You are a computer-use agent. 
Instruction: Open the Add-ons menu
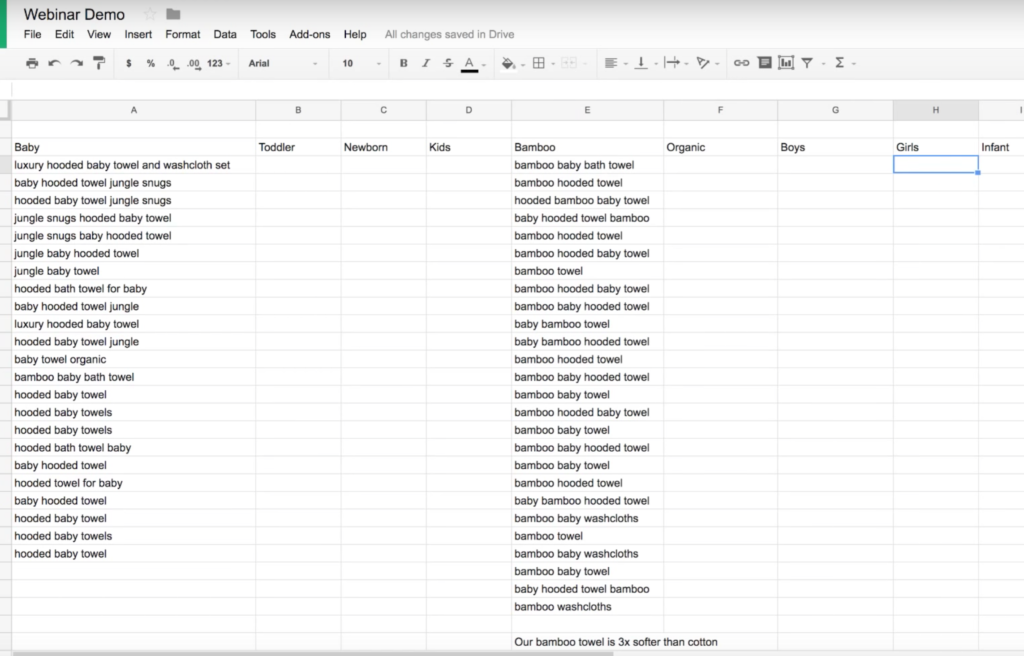pyautogui.click(x=309, y=34)
